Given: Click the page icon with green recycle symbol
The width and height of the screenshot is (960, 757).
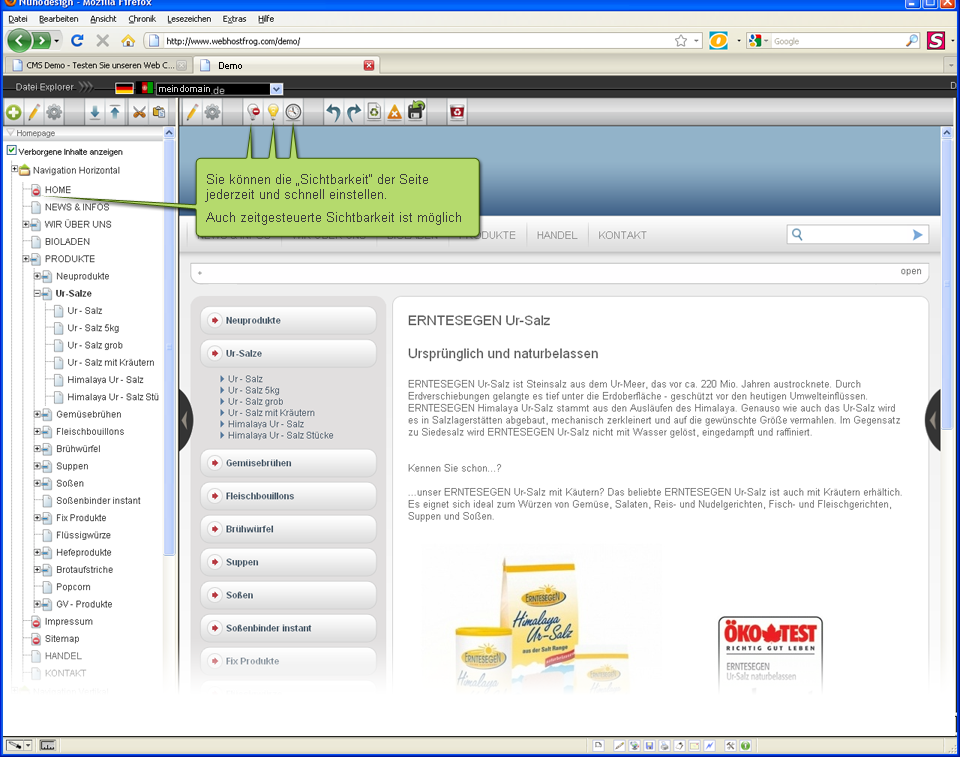Looking at the screenshot, I should pos(374,112).
